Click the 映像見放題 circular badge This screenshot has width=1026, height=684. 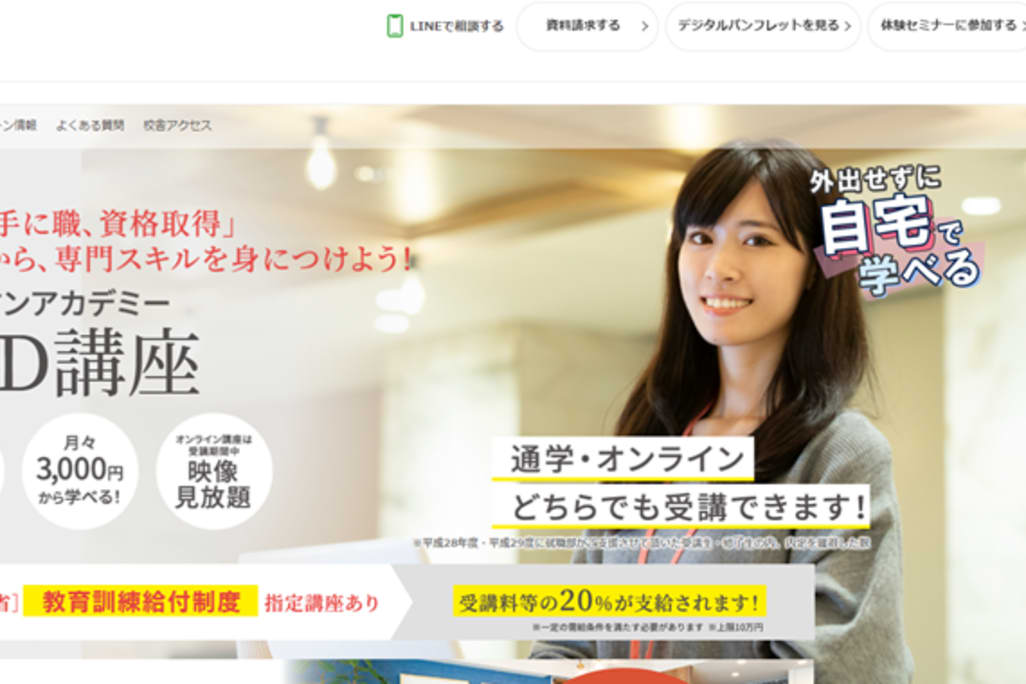pos(213,471)
